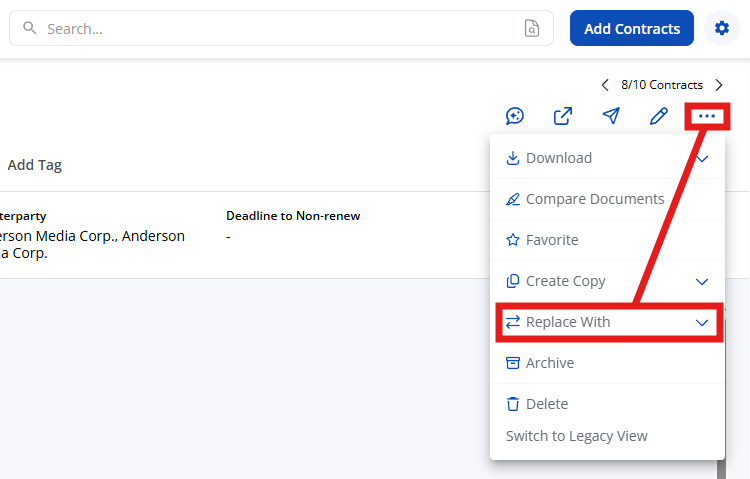This screenshot has height=479, width=750.
Task: Click Switch to Legacy View
Action: point(576,436)
